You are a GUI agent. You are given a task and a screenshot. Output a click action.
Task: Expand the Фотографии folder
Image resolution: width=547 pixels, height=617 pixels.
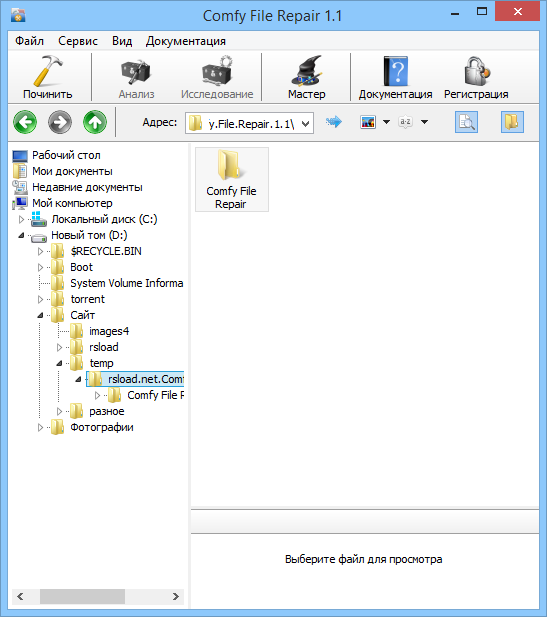click(41, 427)
